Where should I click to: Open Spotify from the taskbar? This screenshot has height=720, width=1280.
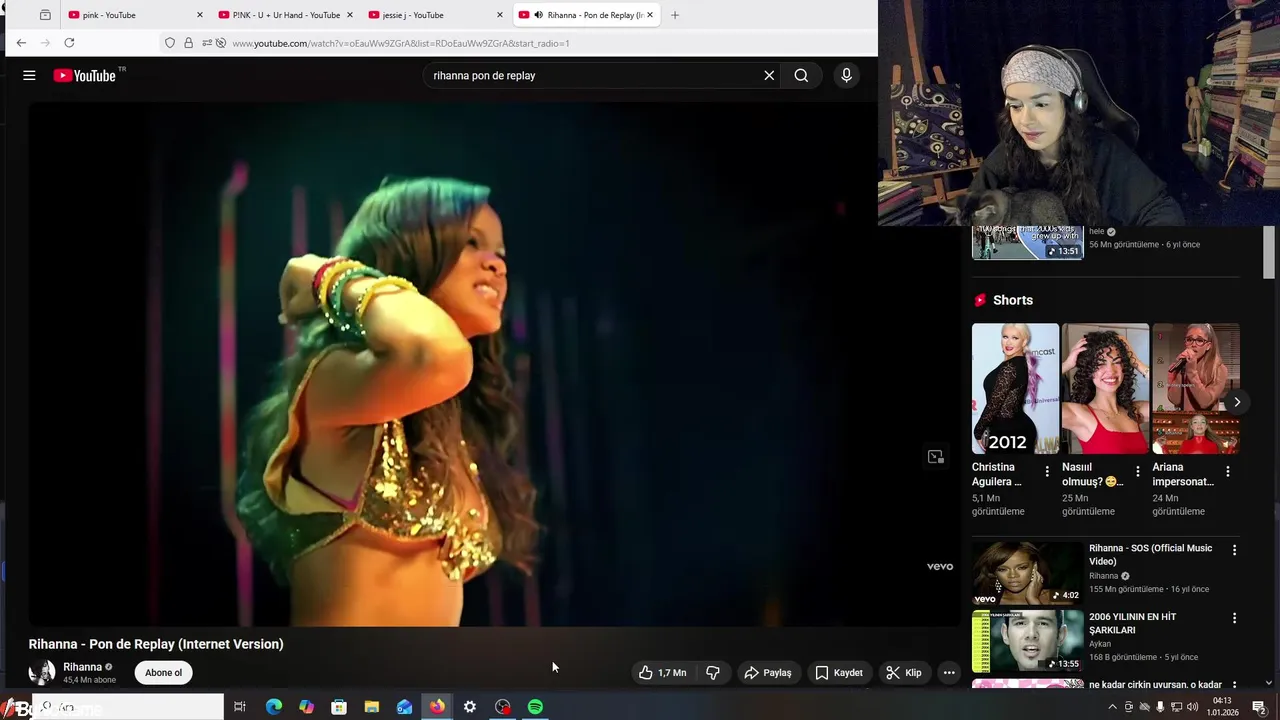[535, 707]
